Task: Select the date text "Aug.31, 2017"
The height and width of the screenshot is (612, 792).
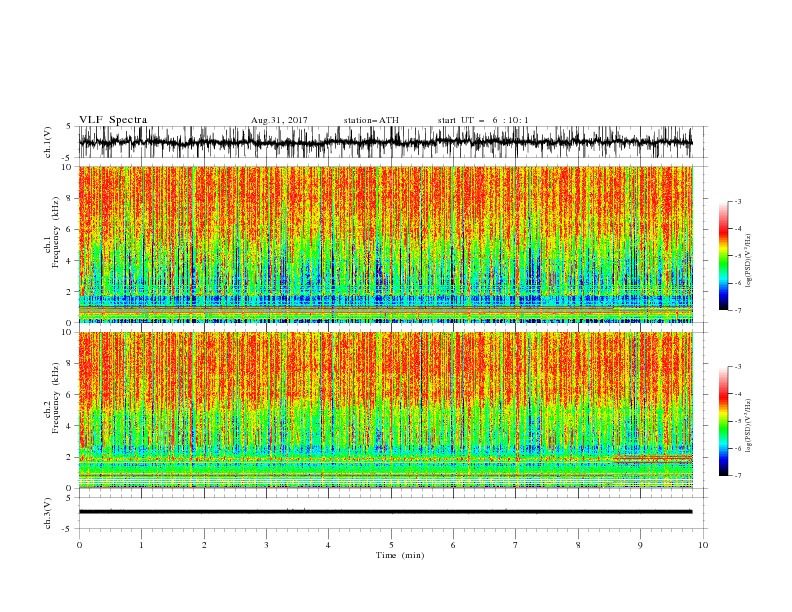Action: (x=279, y=120)
